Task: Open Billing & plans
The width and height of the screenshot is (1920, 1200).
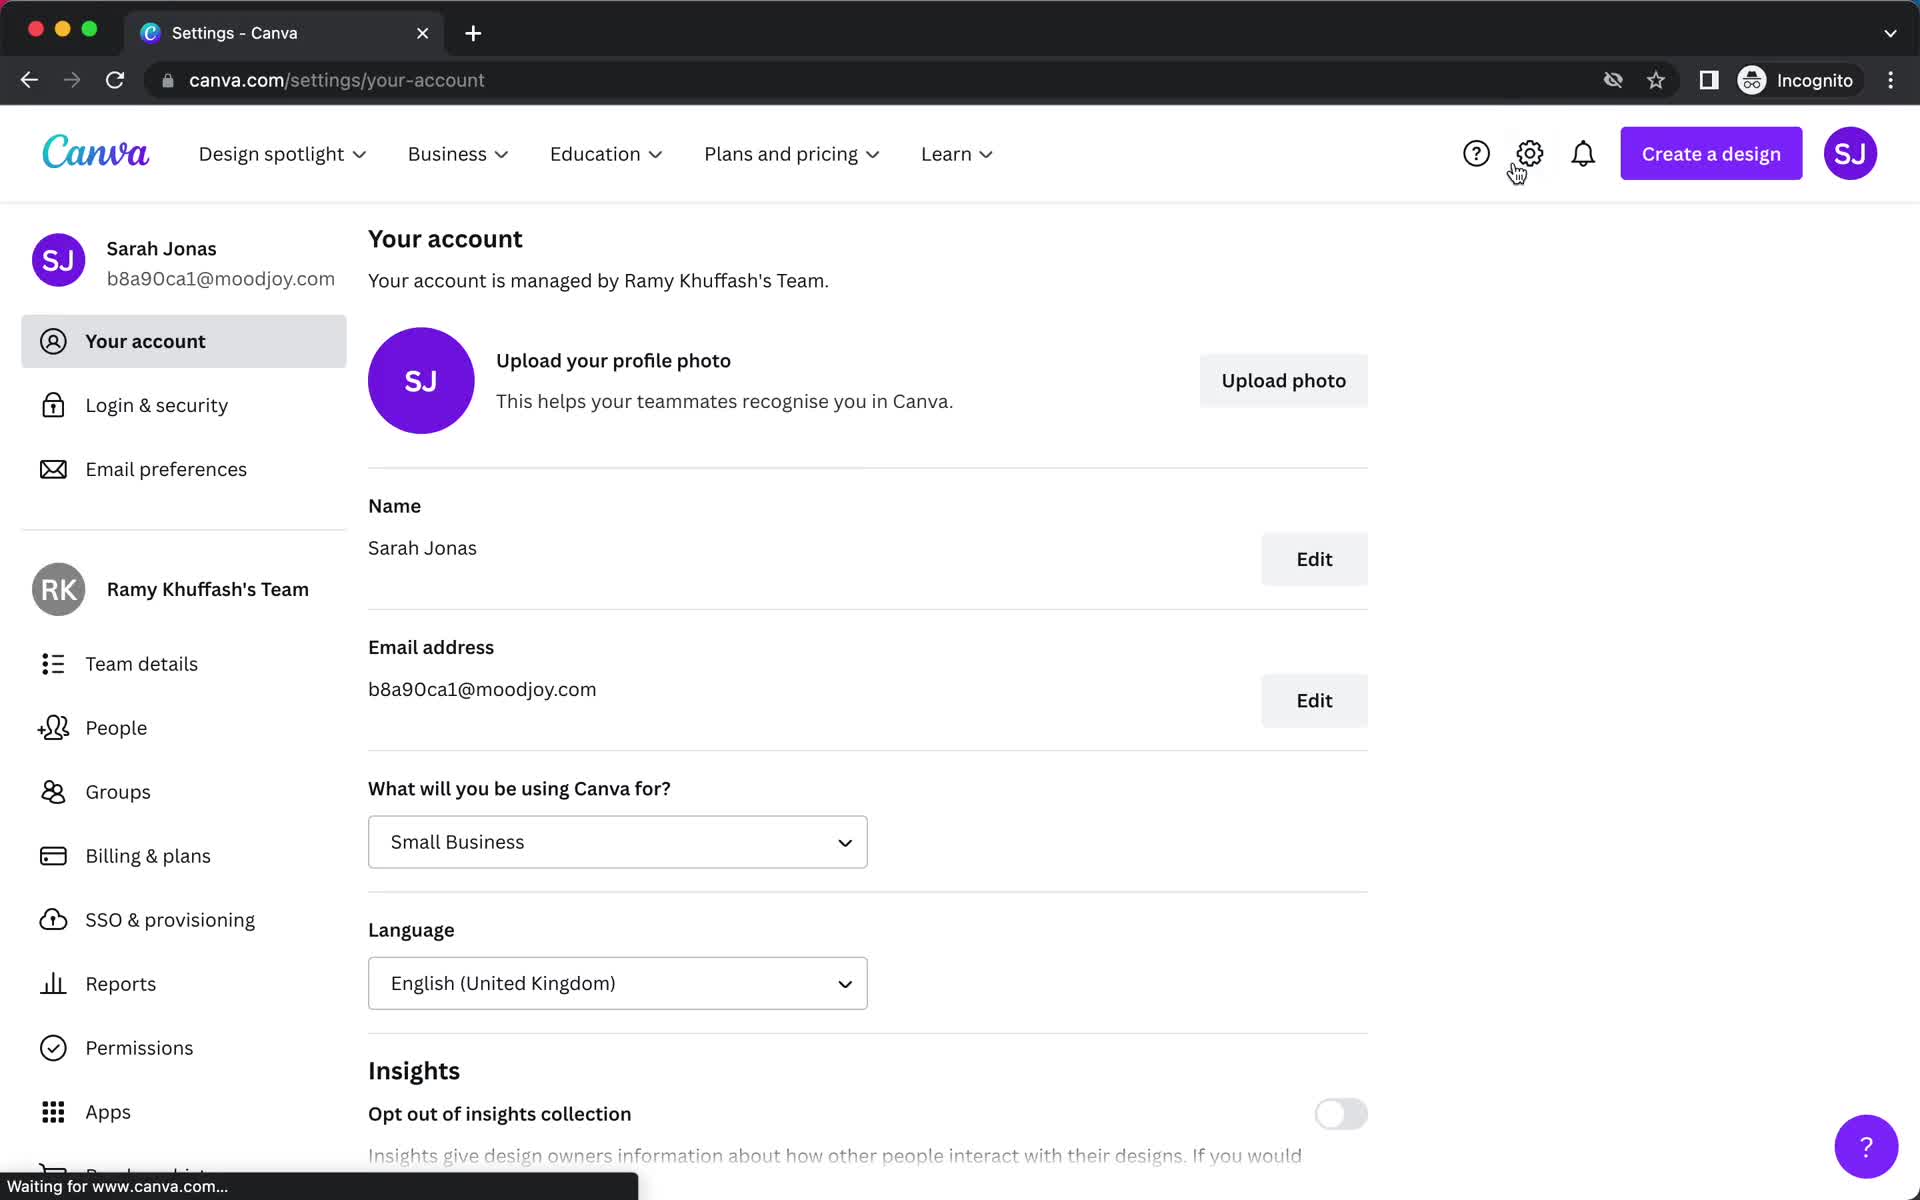Action: click(x=184, y=856)
